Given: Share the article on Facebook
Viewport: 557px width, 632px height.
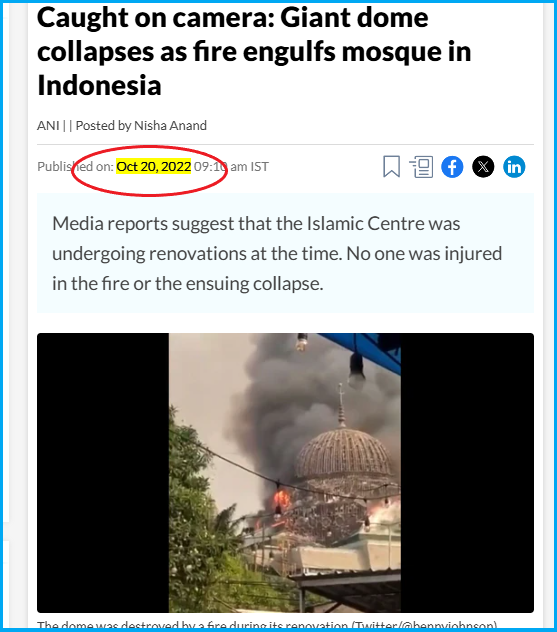Looking at the screenshot, I should point(452,166).
